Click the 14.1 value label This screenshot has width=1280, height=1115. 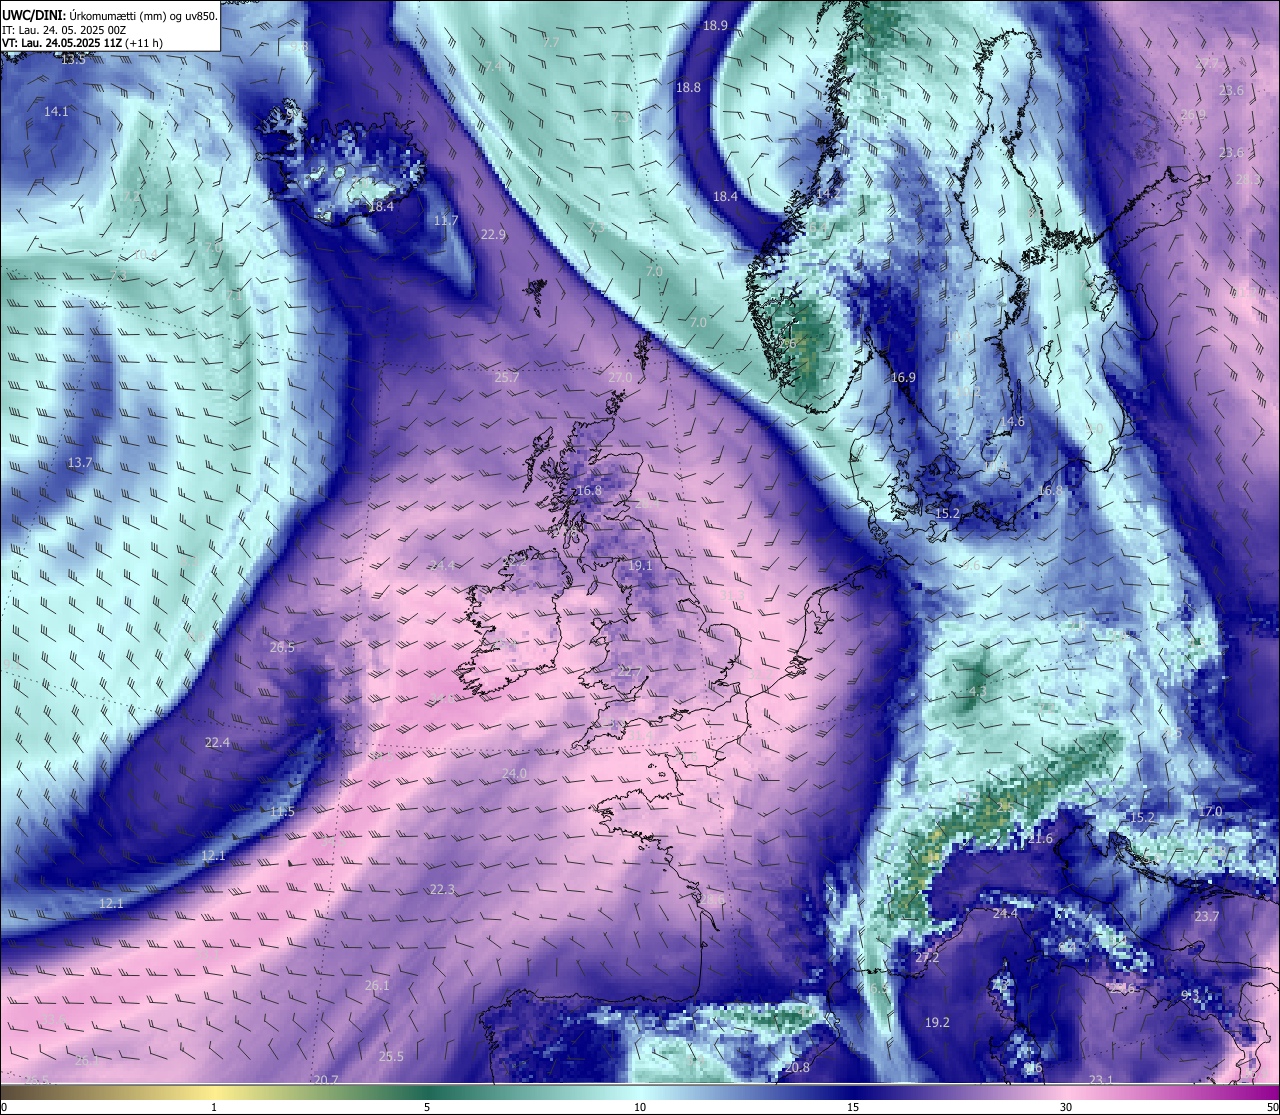[x=56, y=112]
